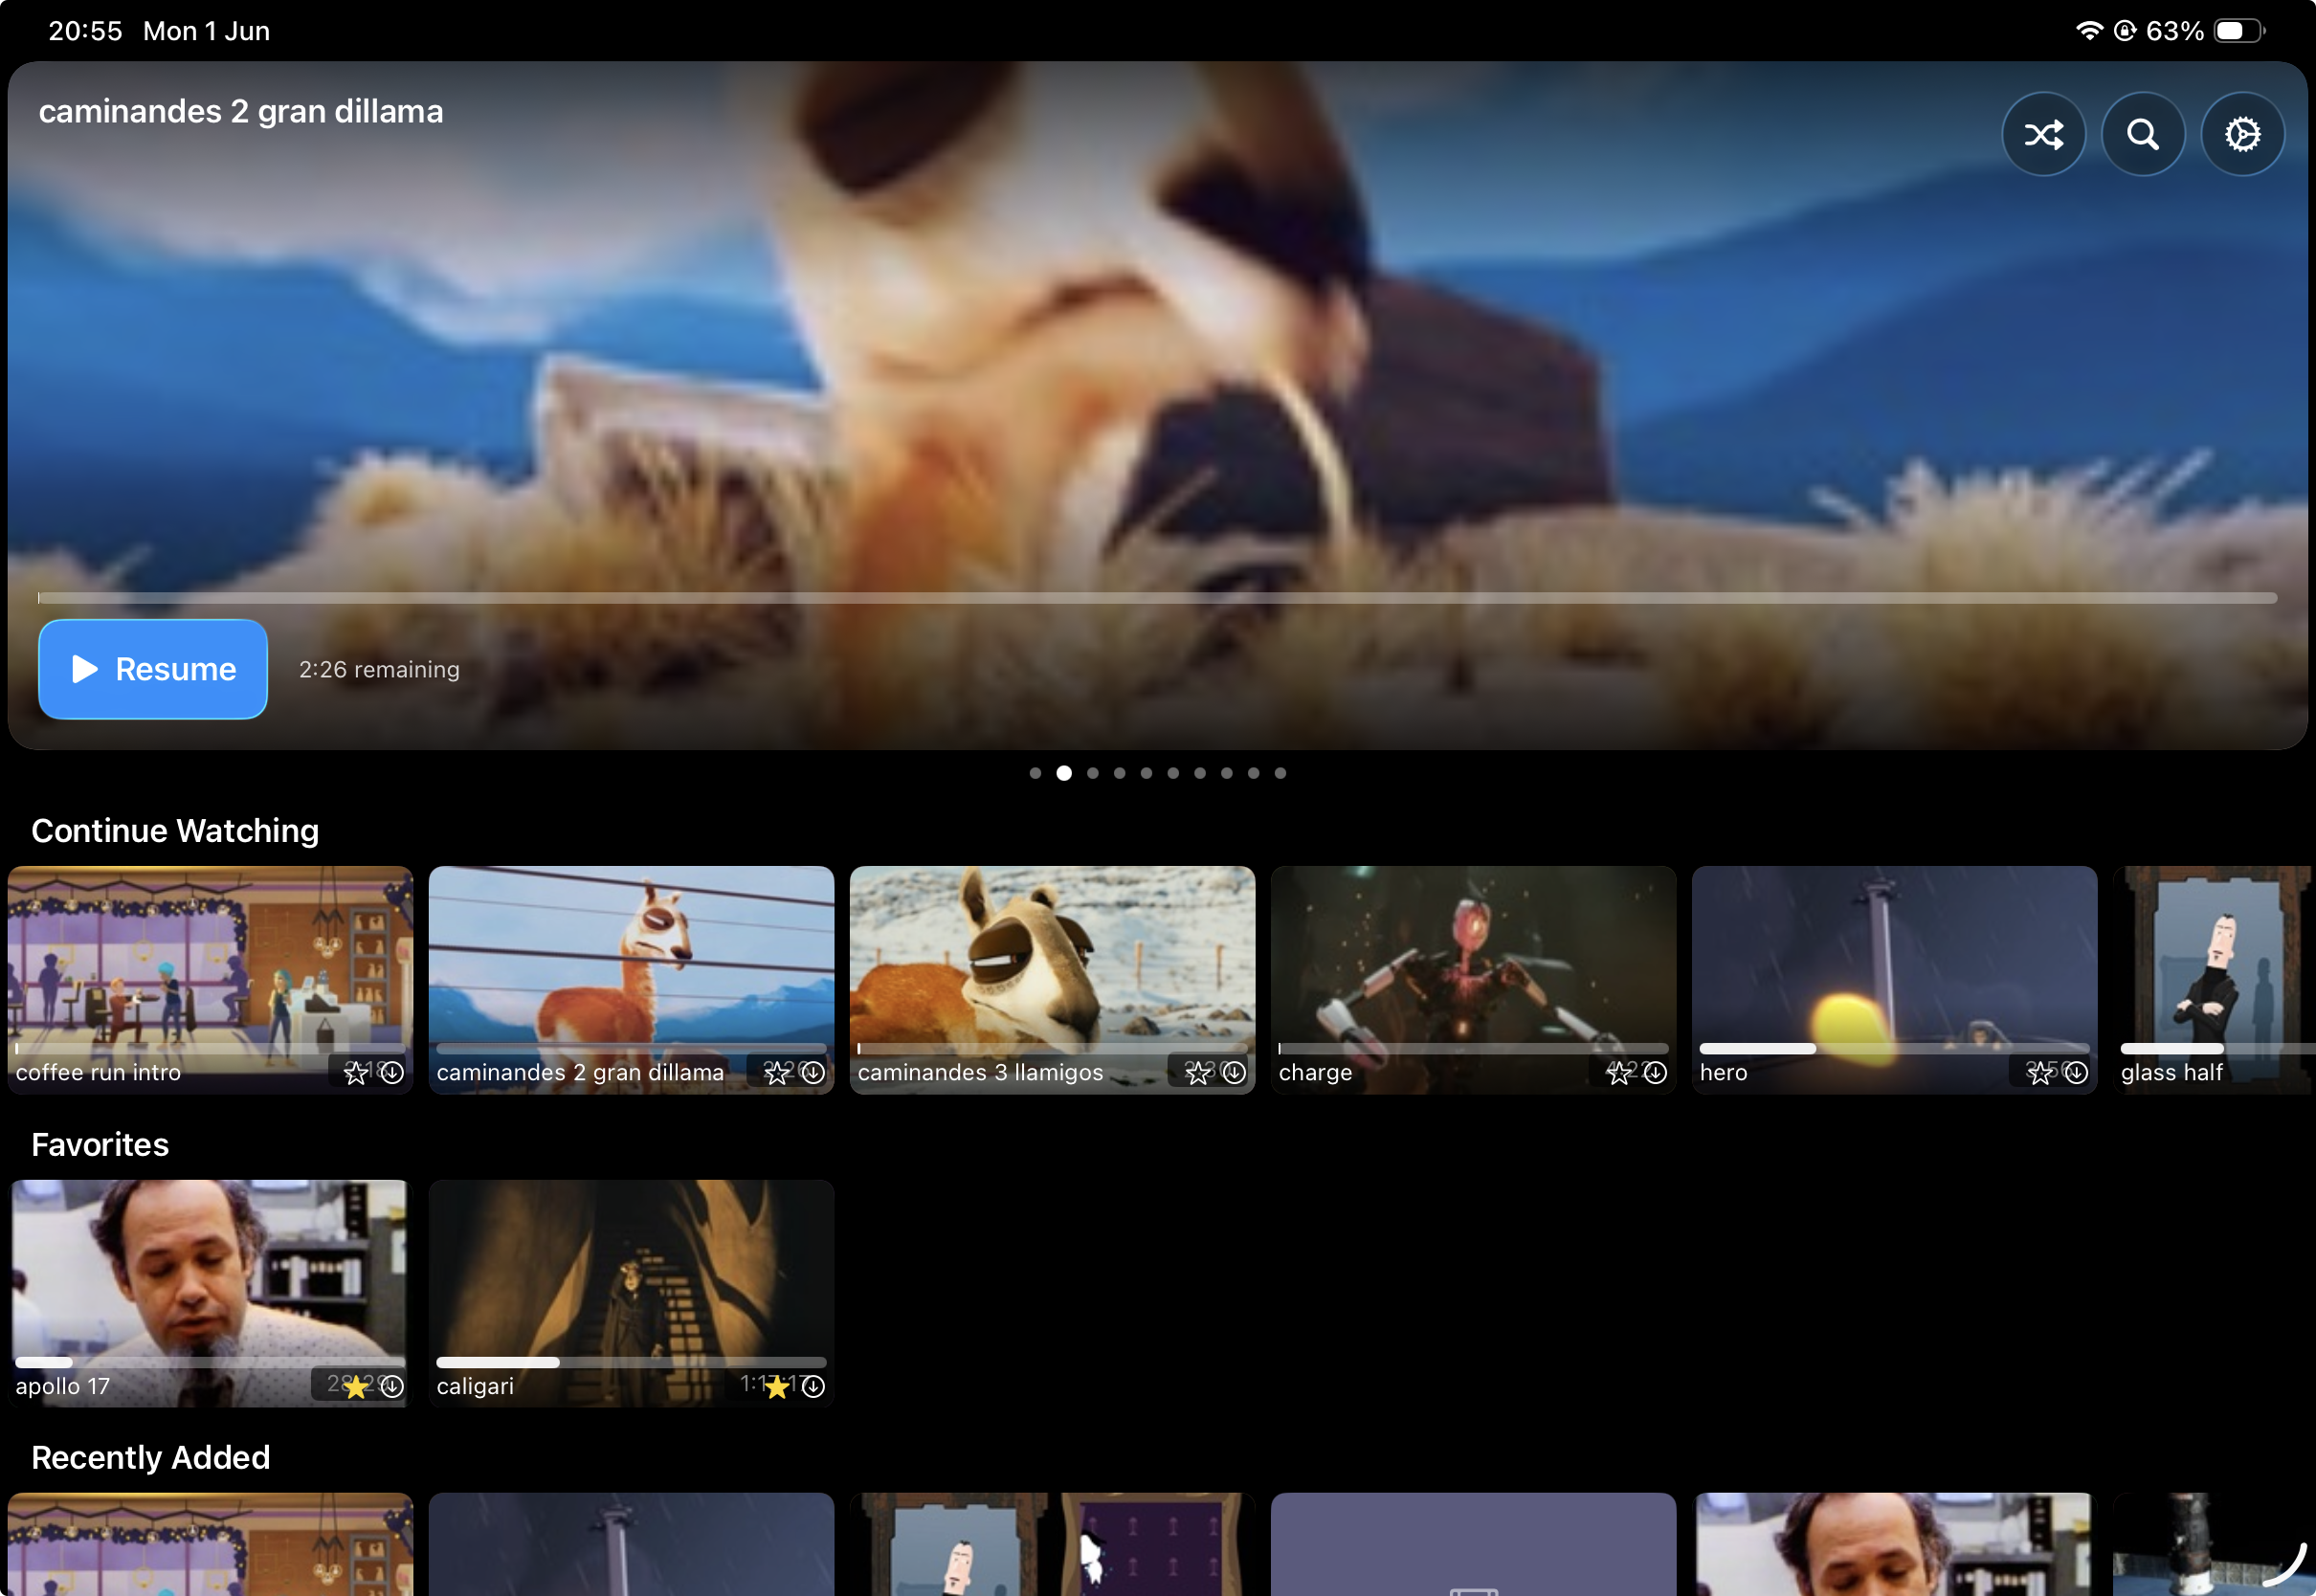Go to the first carousel page dot

pos(1035,773)
